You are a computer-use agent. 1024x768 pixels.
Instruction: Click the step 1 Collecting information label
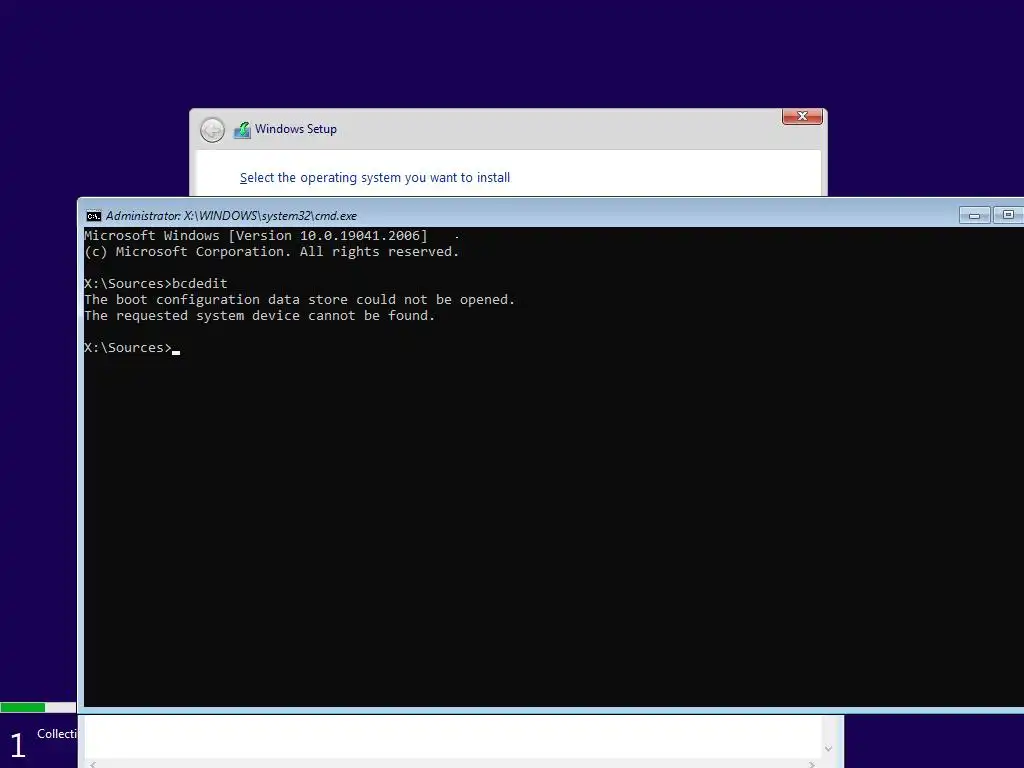coord(56,734)
